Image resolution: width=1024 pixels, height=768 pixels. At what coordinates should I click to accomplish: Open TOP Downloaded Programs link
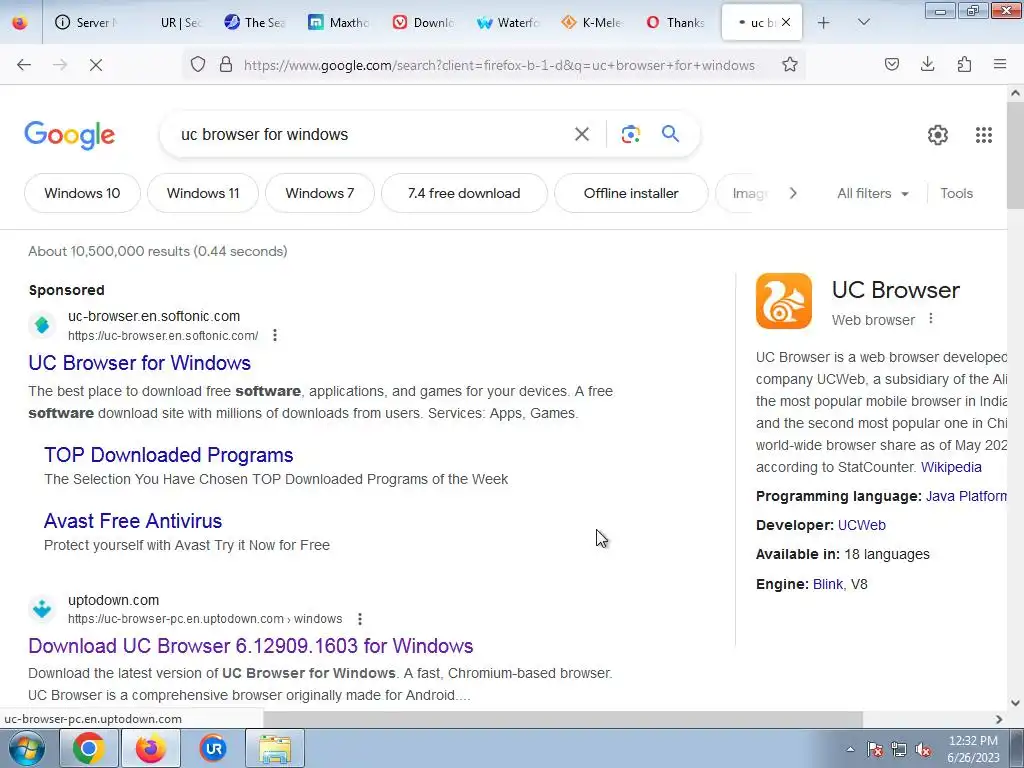pos(168,455)
